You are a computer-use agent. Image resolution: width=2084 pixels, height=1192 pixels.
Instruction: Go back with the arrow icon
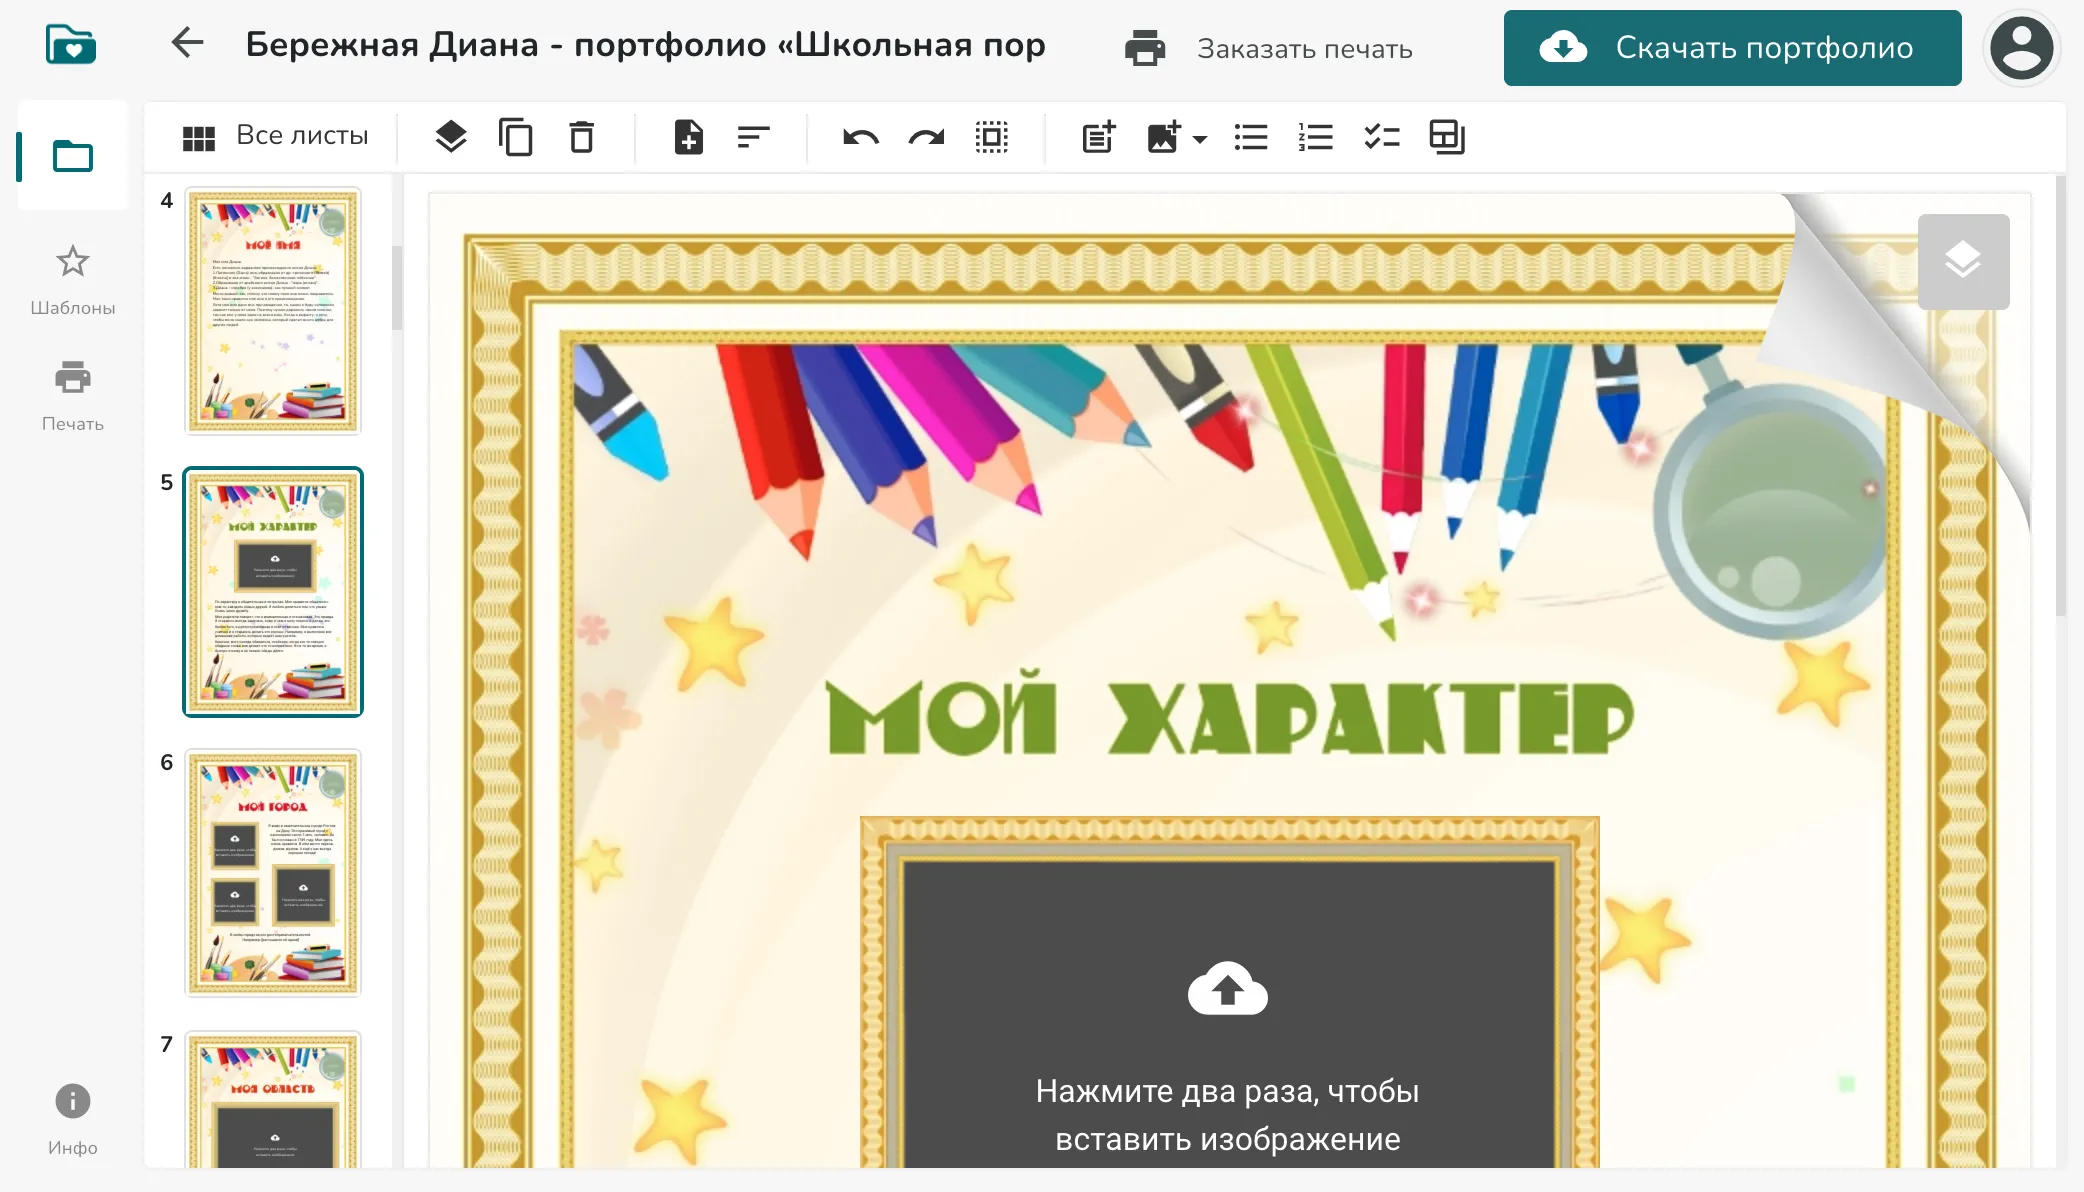tap(187, 43)
